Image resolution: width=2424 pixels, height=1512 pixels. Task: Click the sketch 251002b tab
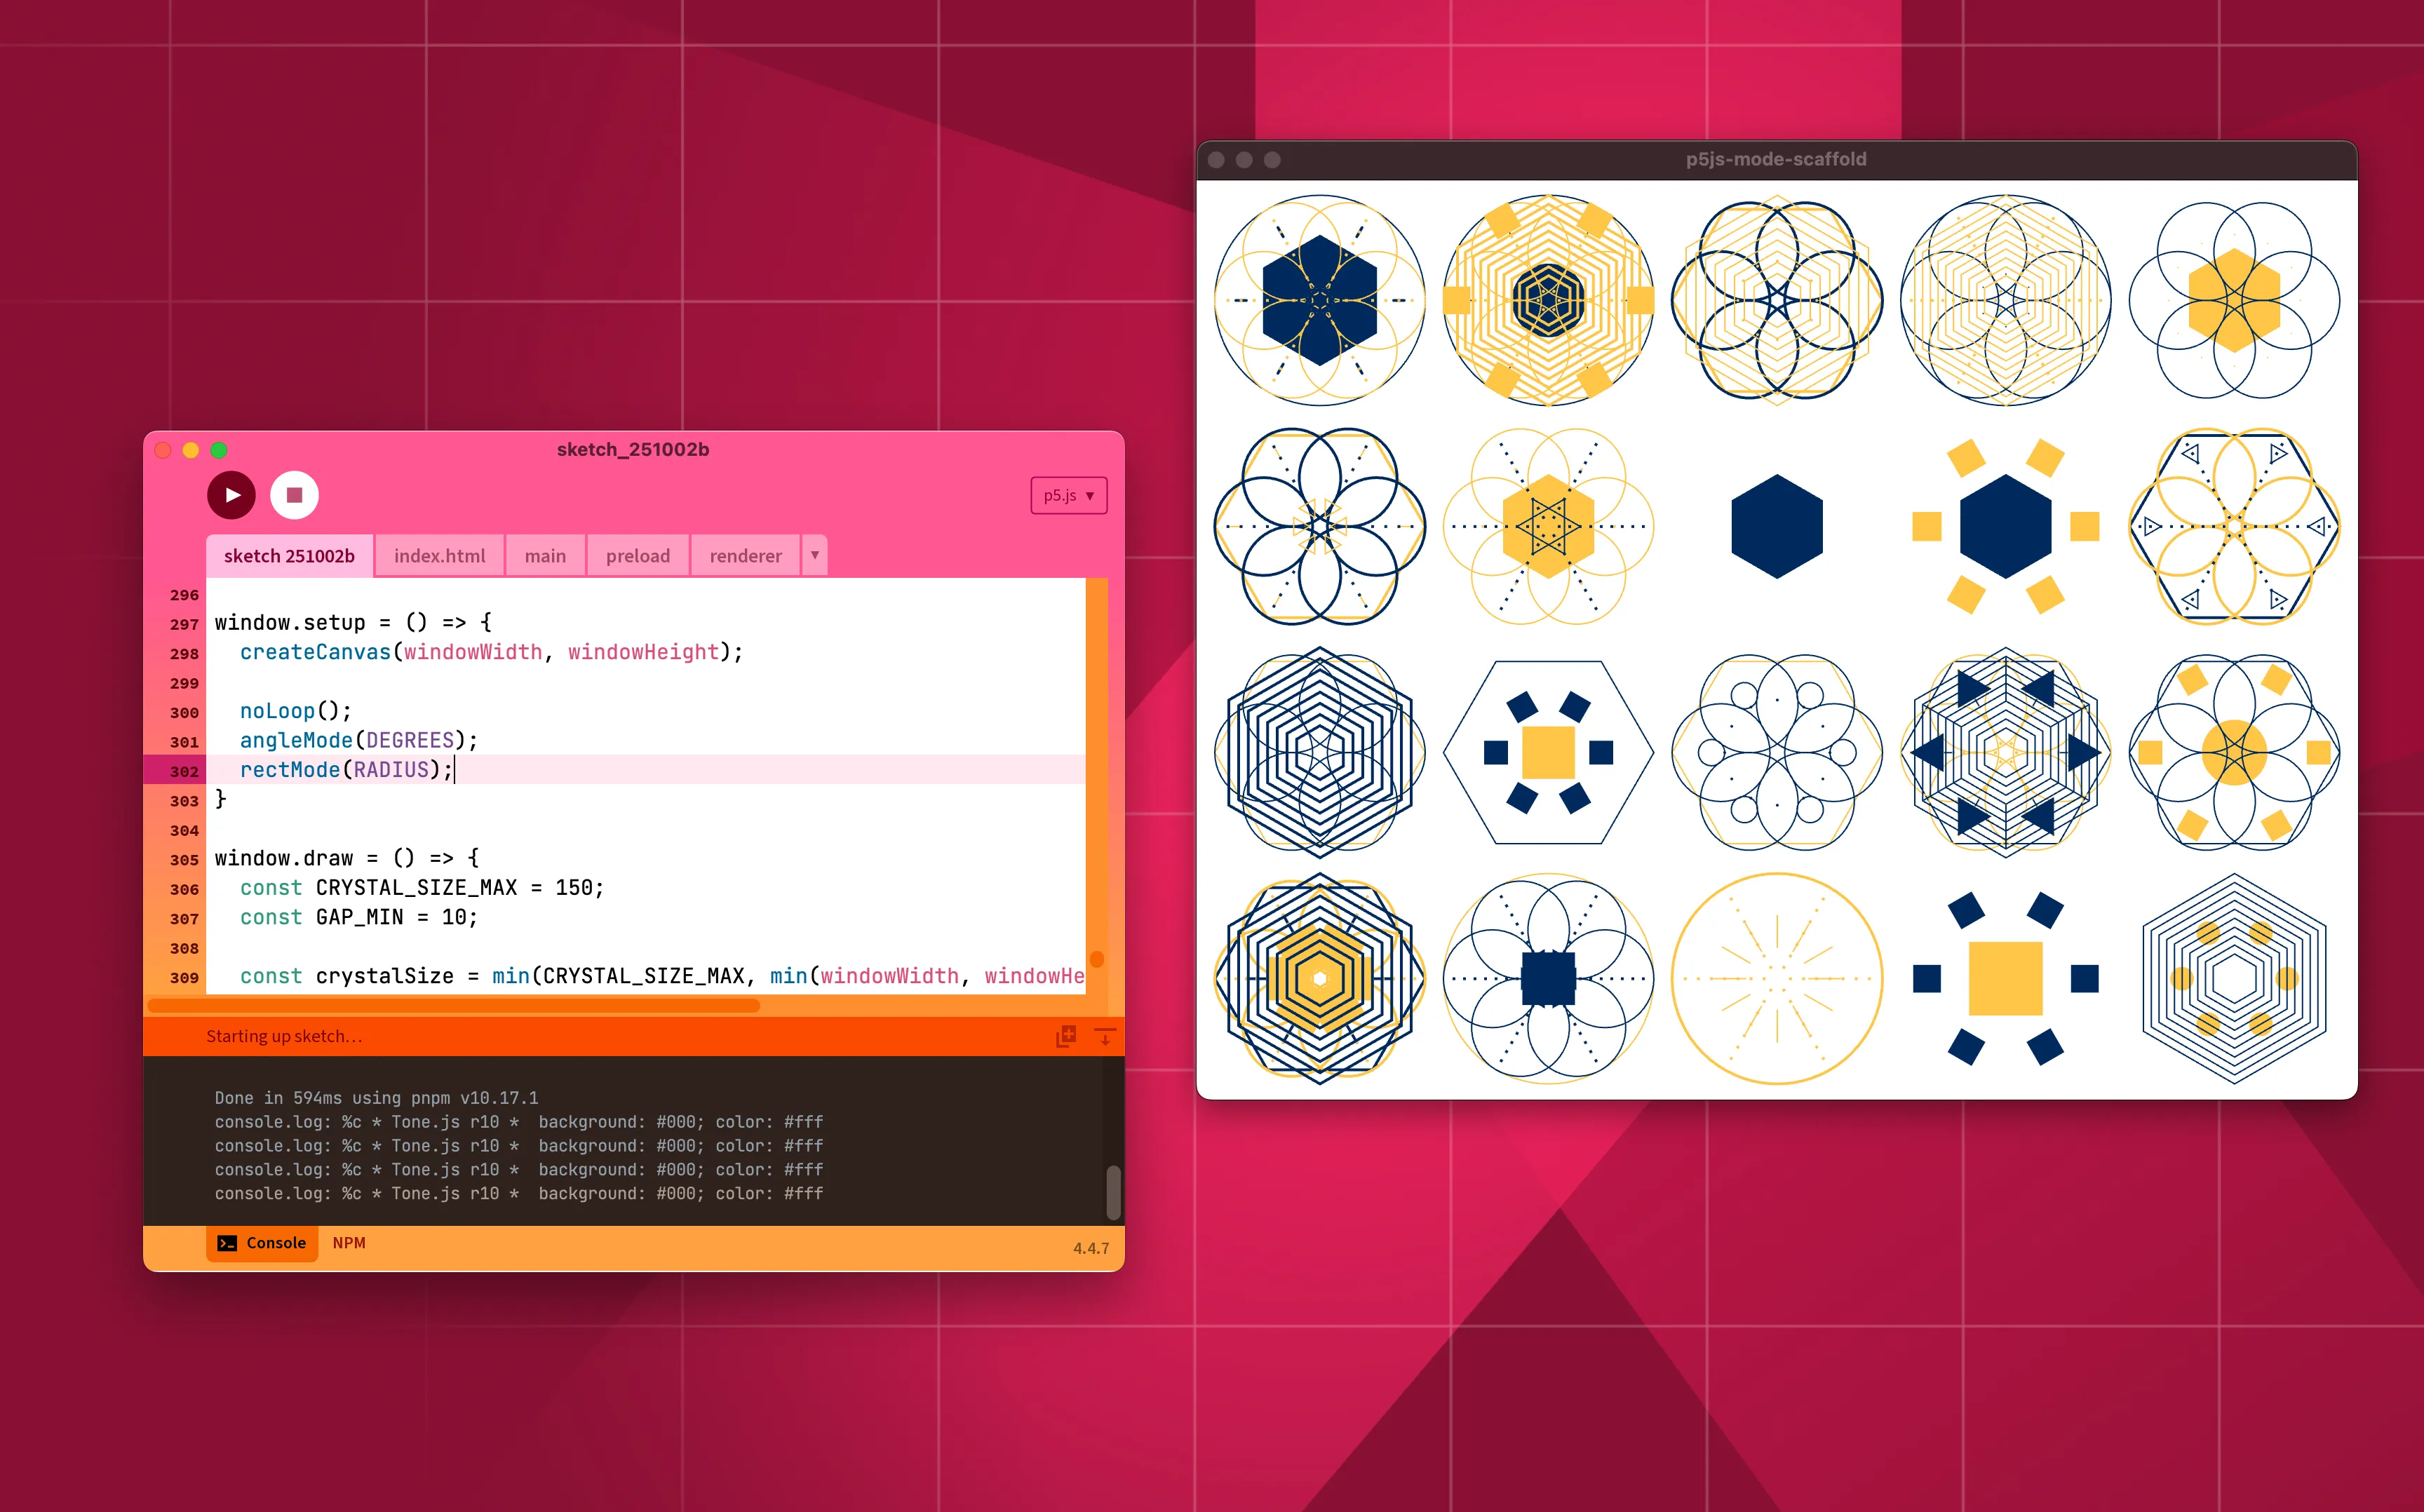click(289, 556)
